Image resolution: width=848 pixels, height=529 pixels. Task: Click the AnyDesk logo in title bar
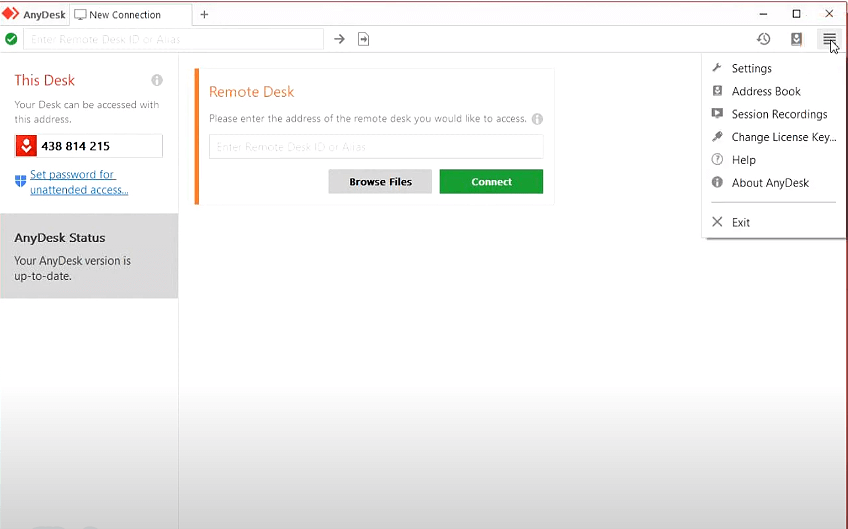(10, 14)
